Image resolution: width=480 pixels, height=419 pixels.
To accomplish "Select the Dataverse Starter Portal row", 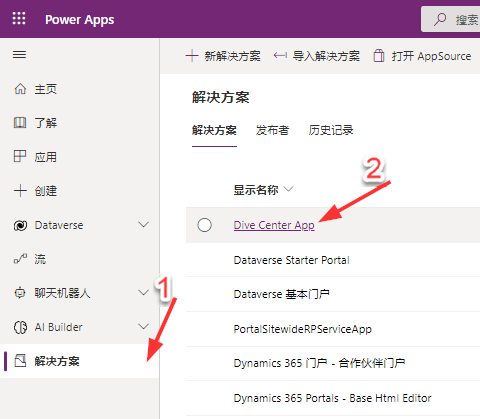I will click(333, 260).
